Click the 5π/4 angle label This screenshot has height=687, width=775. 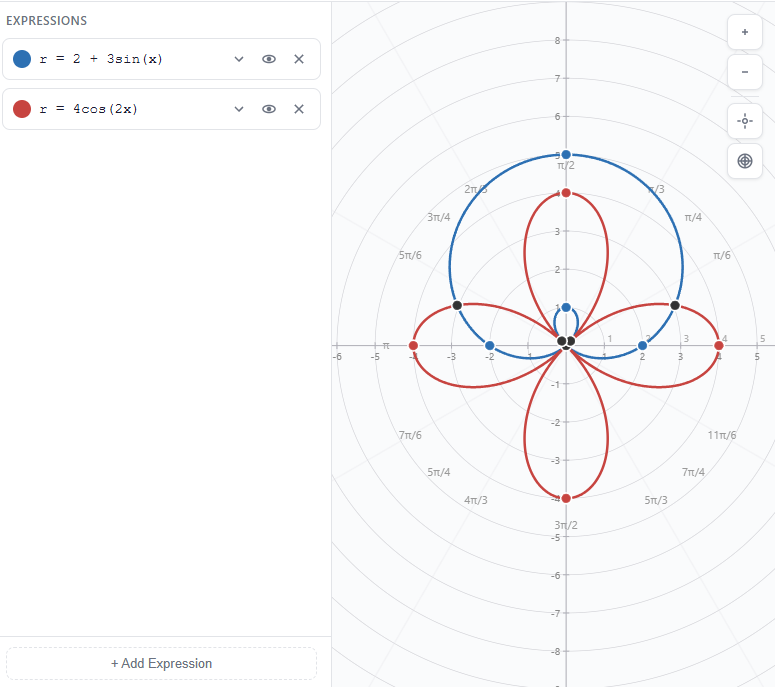click(x=438, y=472)
